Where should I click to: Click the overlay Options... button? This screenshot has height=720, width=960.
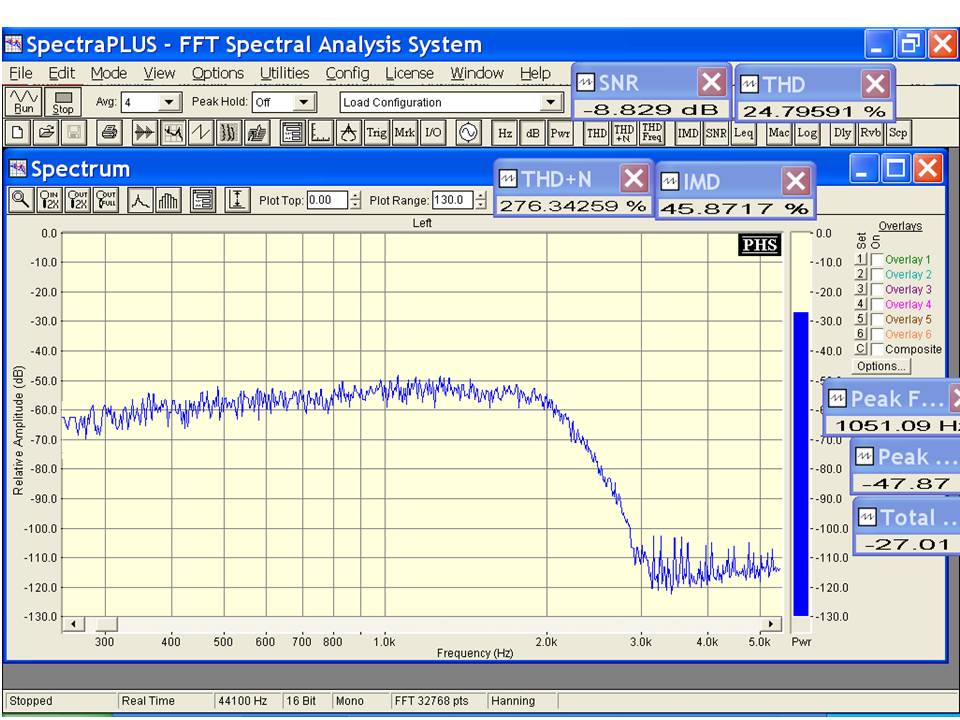tap(881, 366)
